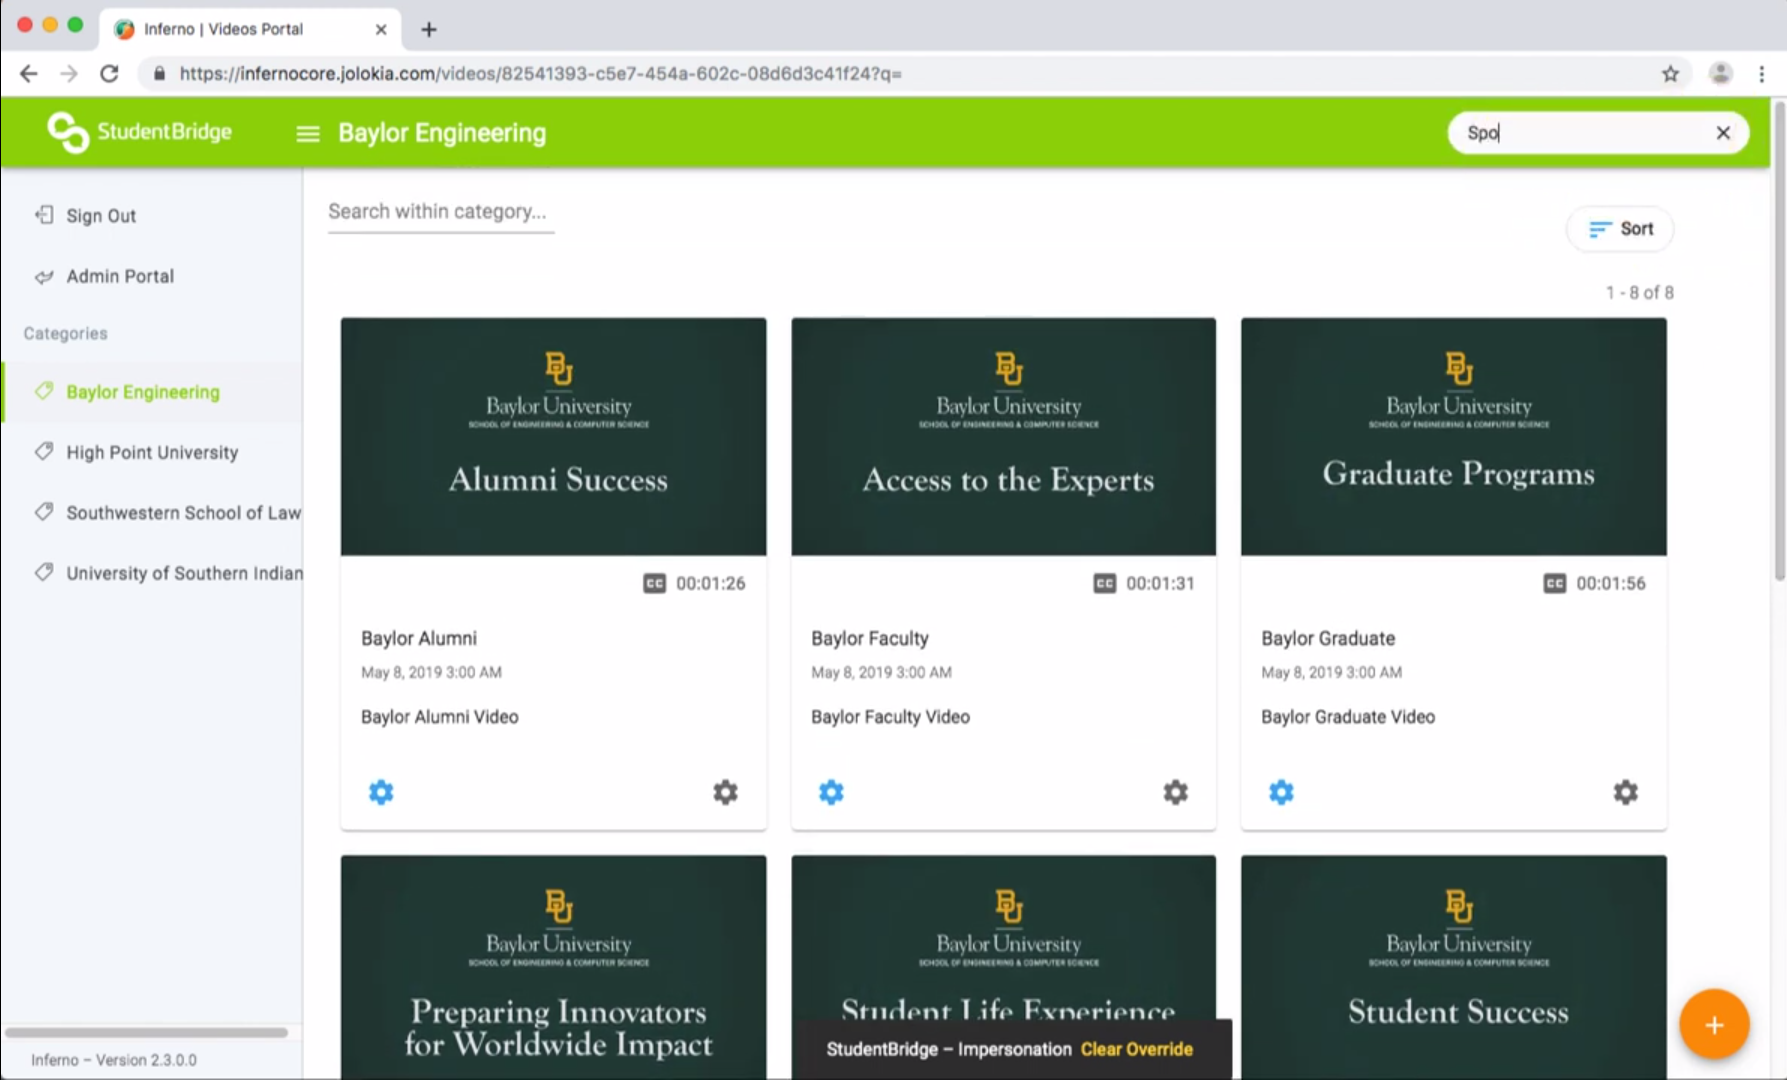The height and width of the screenshot is (1080, 1787).
Task: Click the tag icon beside Southwestern School of Law
Action: pyautogui.click(x=44, y=511)
